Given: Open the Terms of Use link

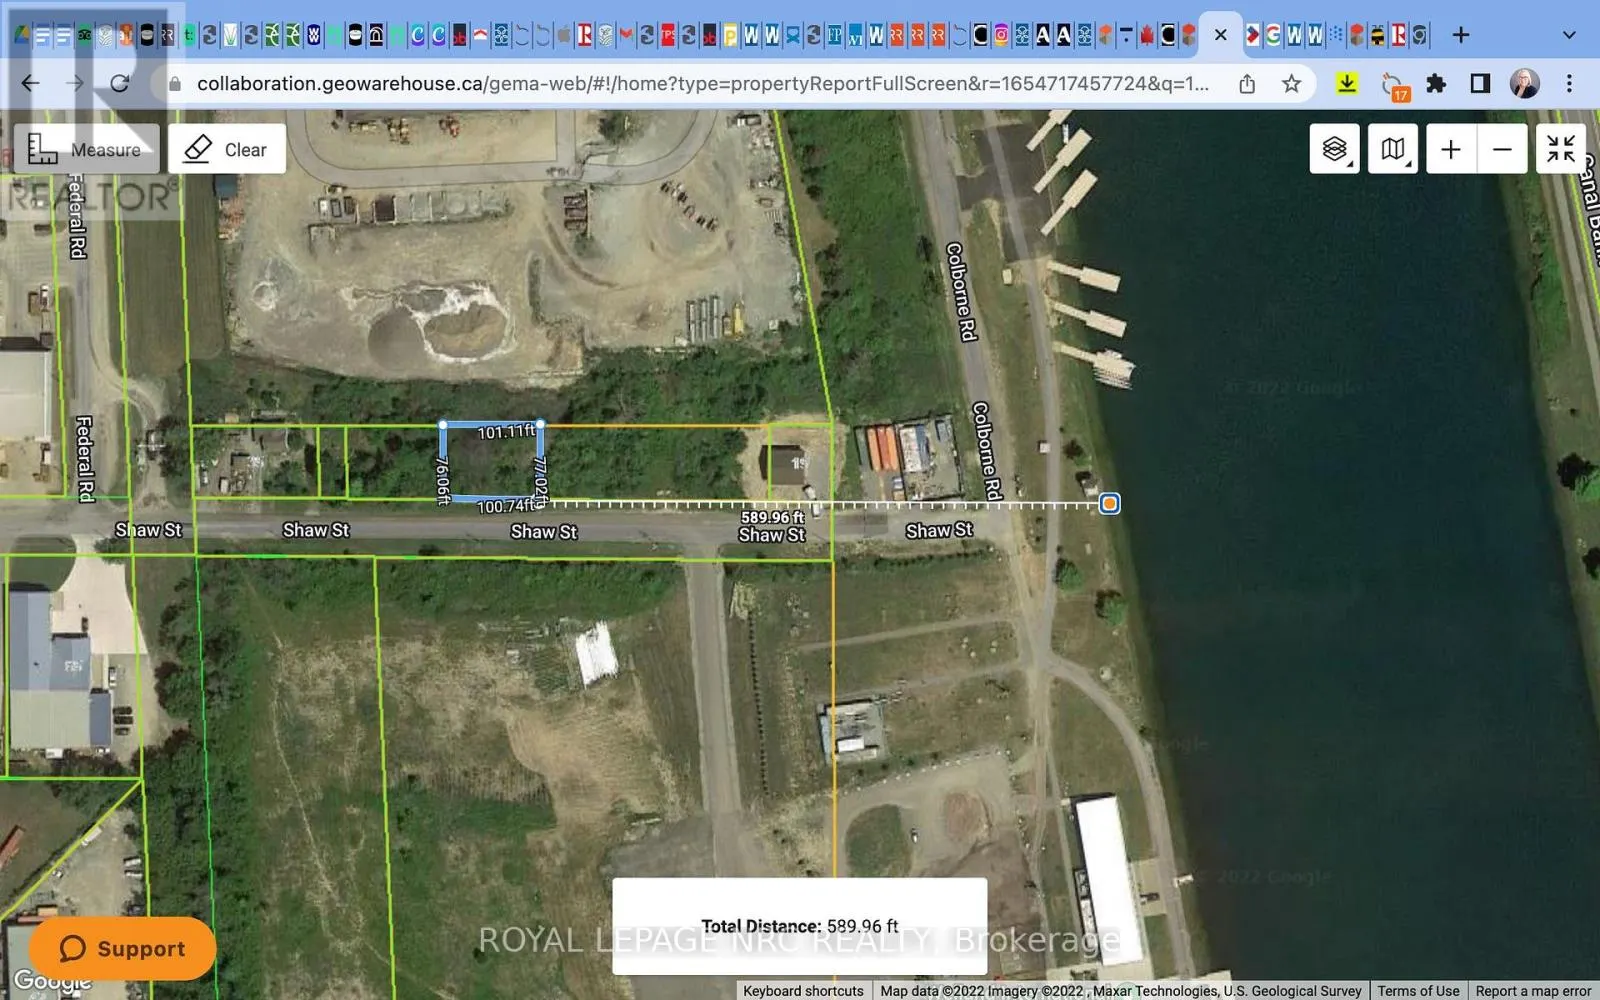Looking at the screenshot, I should (1418, 990).
